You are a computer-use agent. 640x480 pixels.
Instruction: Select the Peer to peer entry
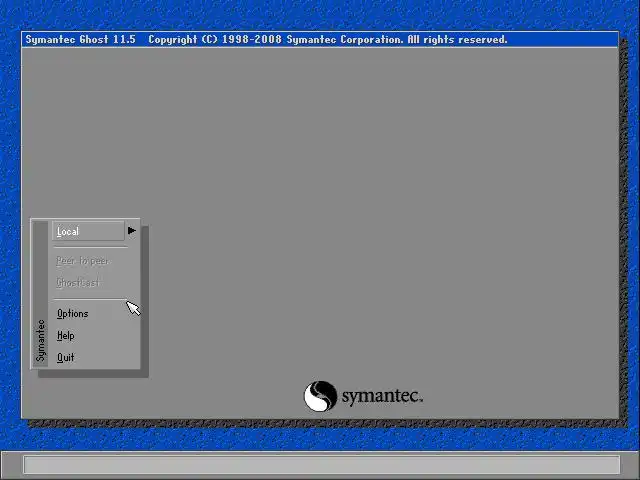[x=82, y=261]
